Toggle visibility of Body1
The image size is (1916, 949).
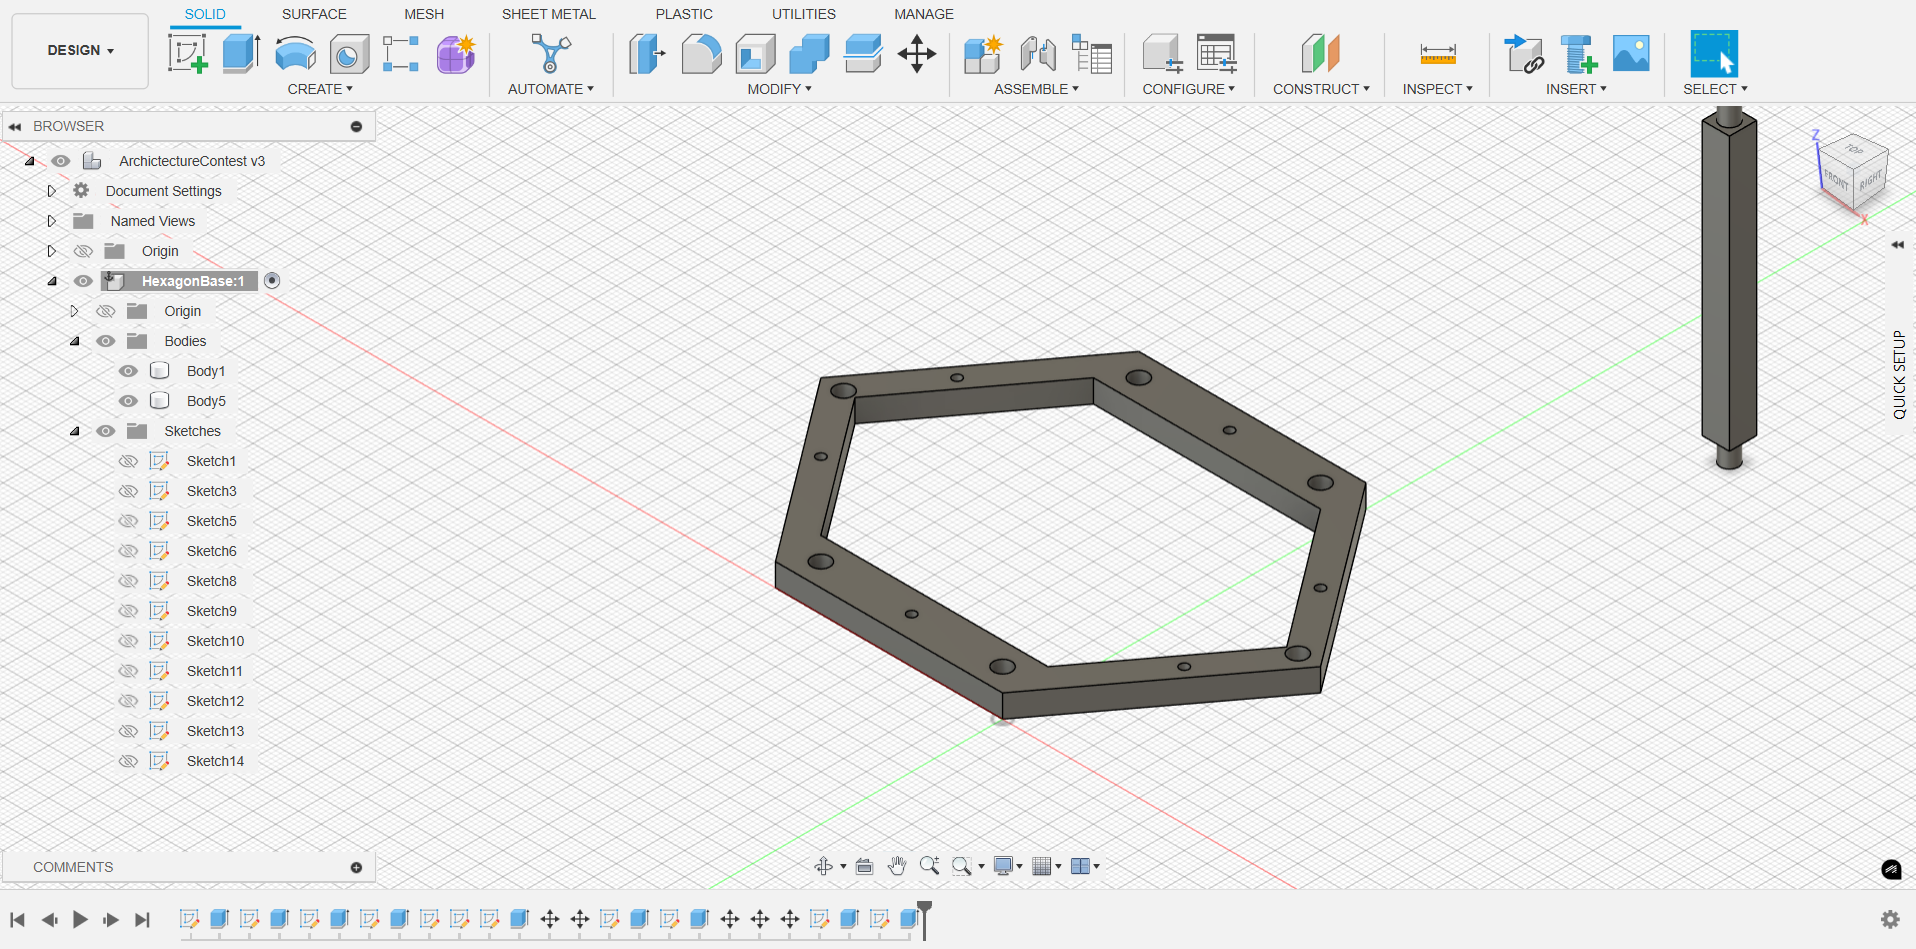click(x=128, y=371)
